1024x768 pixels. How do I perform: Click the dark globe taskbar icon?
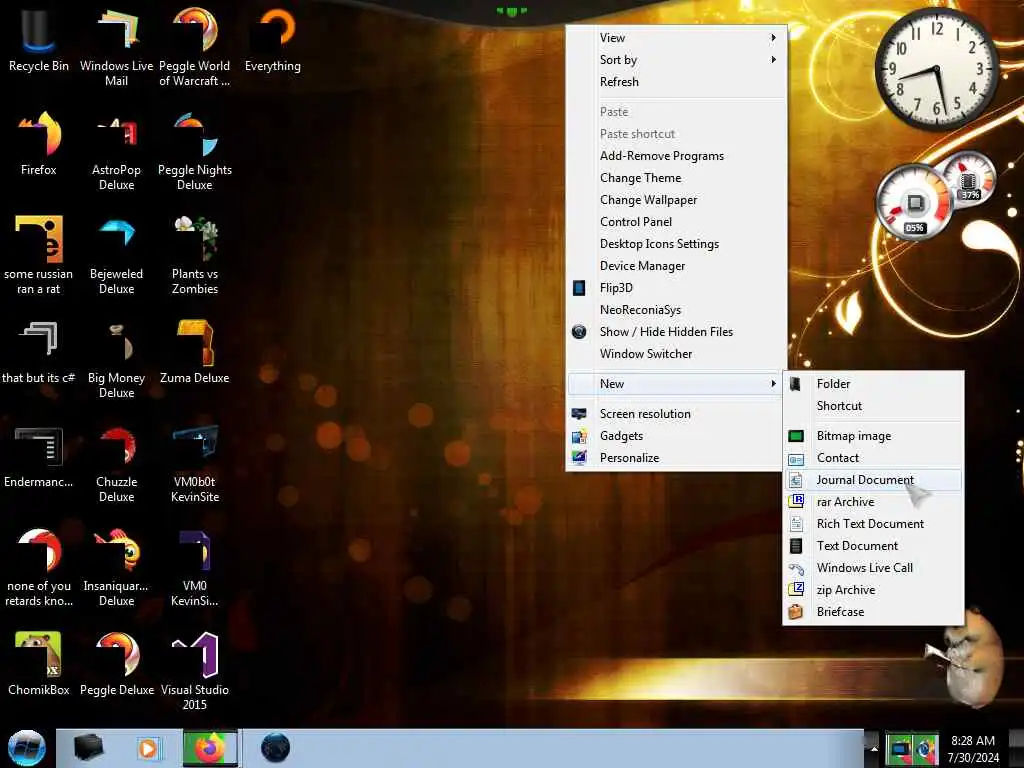click(275, 748)
